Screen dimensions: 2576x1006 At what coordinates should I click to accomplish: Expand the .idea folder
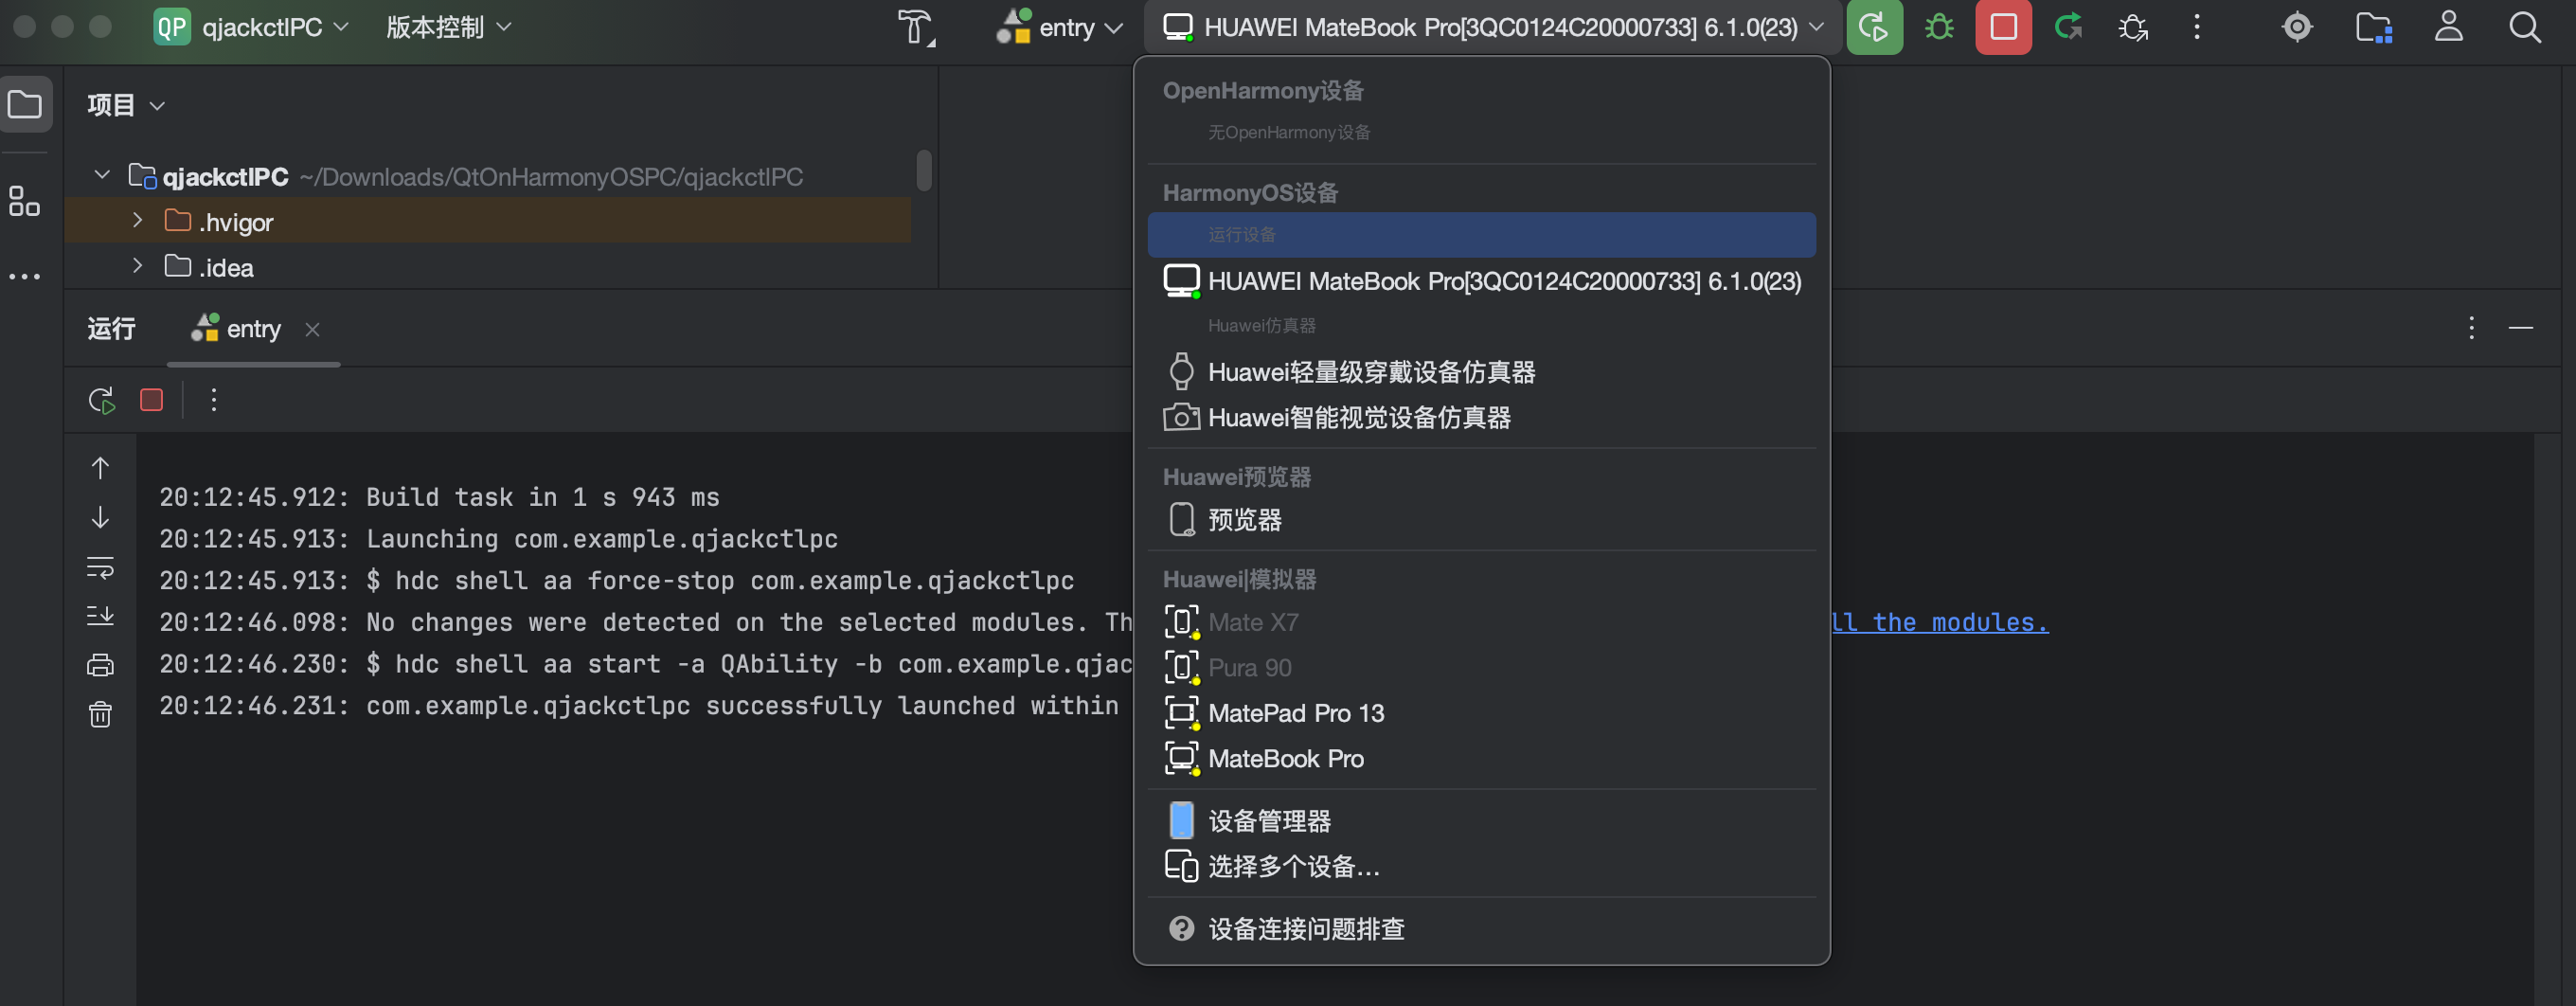click(x=138, y=266)
